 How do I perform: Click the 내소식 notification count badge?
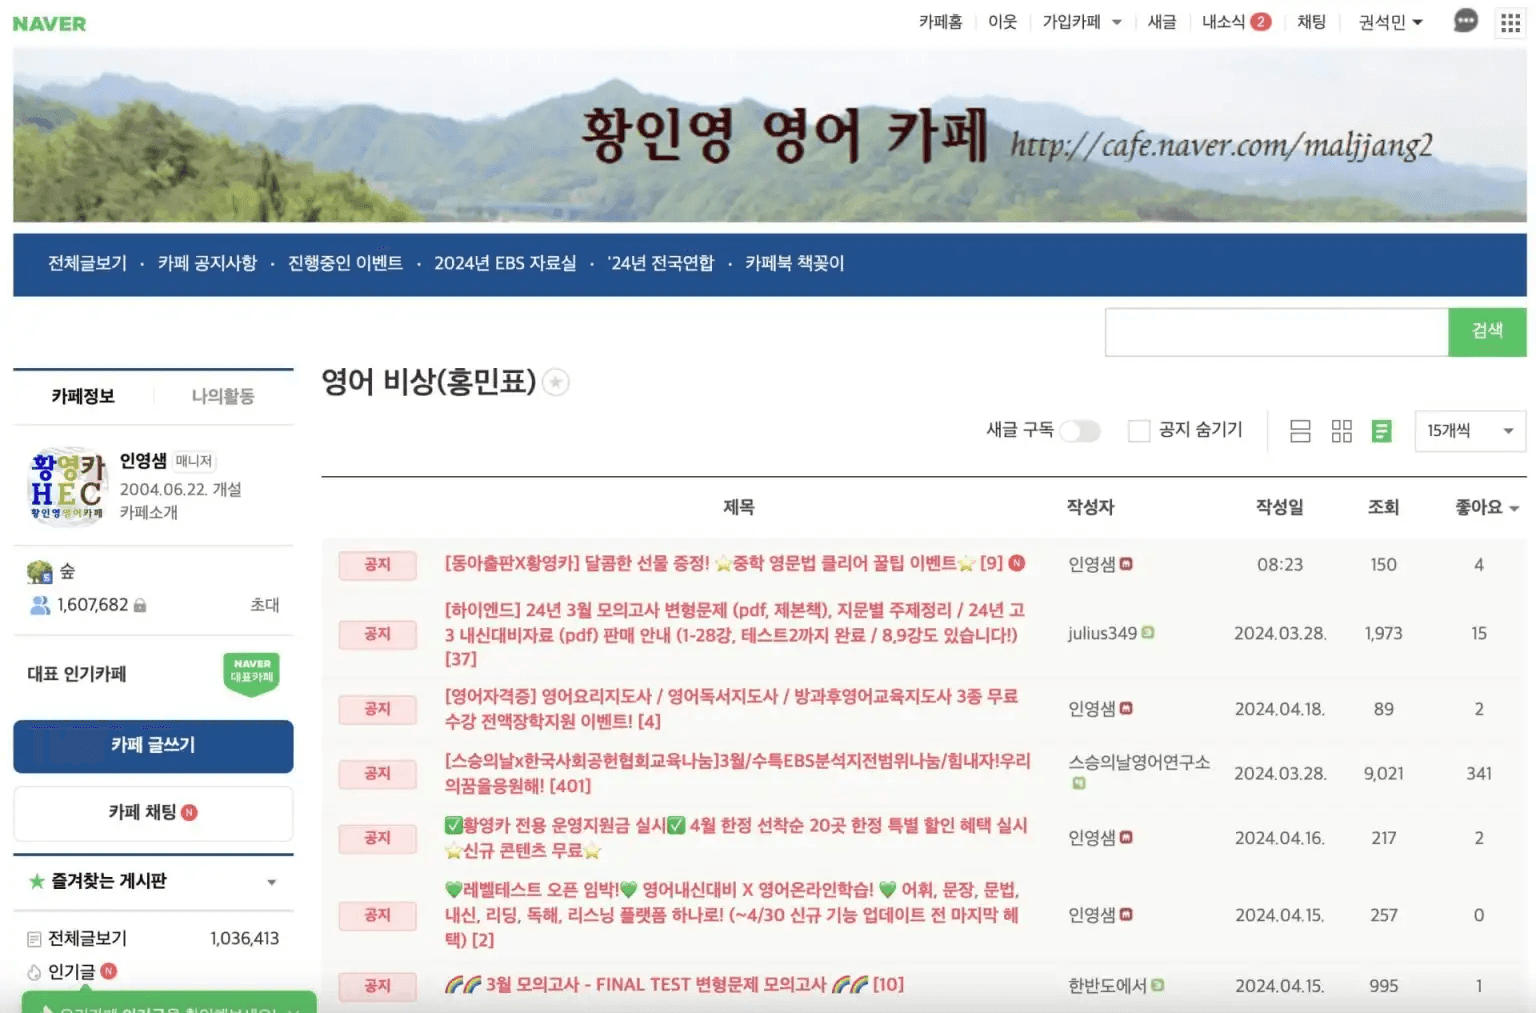[x=1261, y=21]
